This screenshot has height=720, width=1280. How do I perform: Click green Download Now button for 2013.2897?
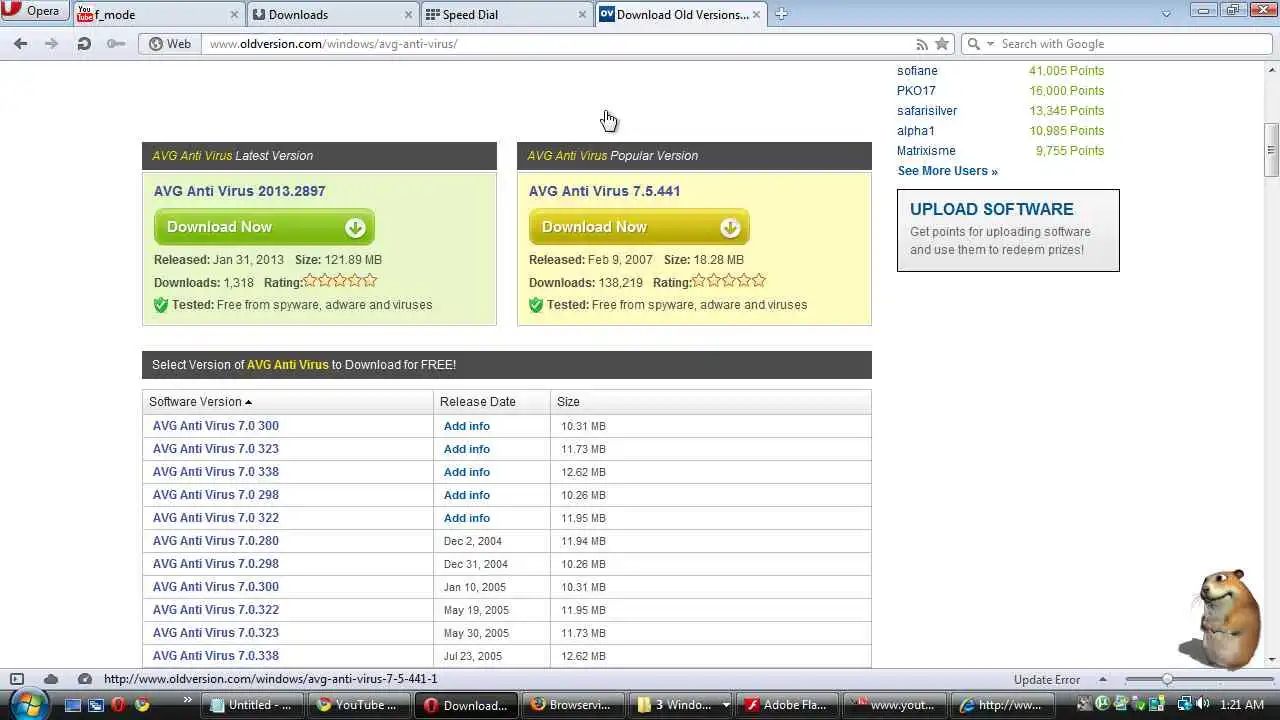(264, 227)
